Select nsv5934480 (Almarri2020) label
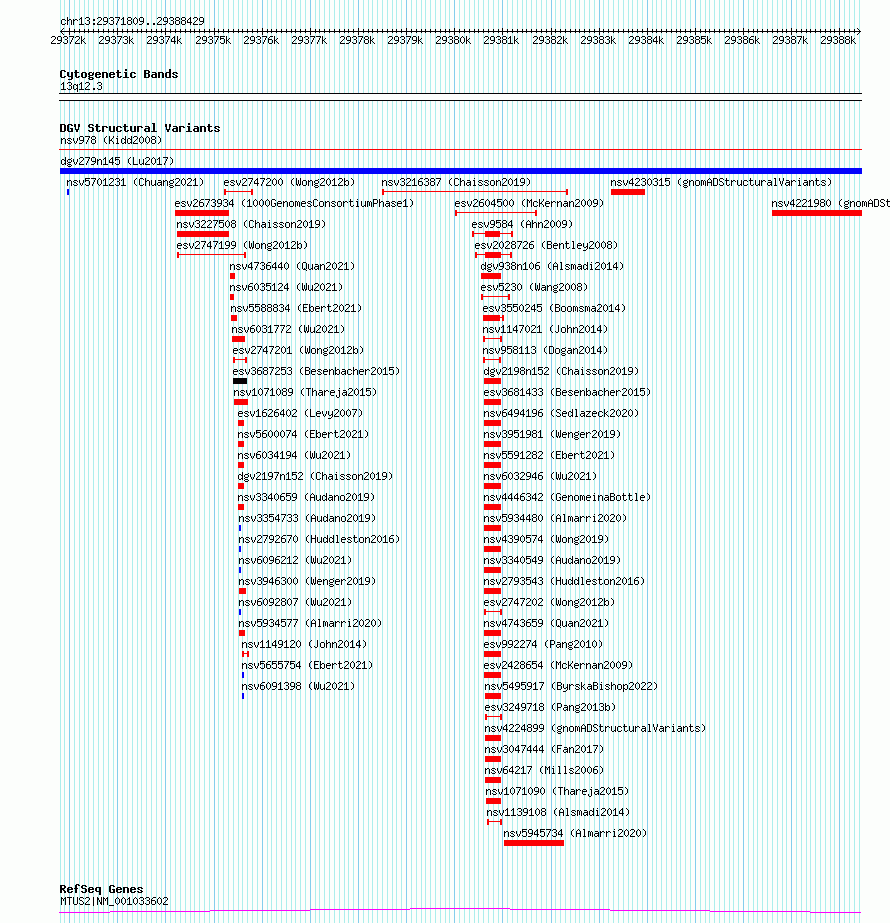The image size is (890, 923). pos(555,519)
